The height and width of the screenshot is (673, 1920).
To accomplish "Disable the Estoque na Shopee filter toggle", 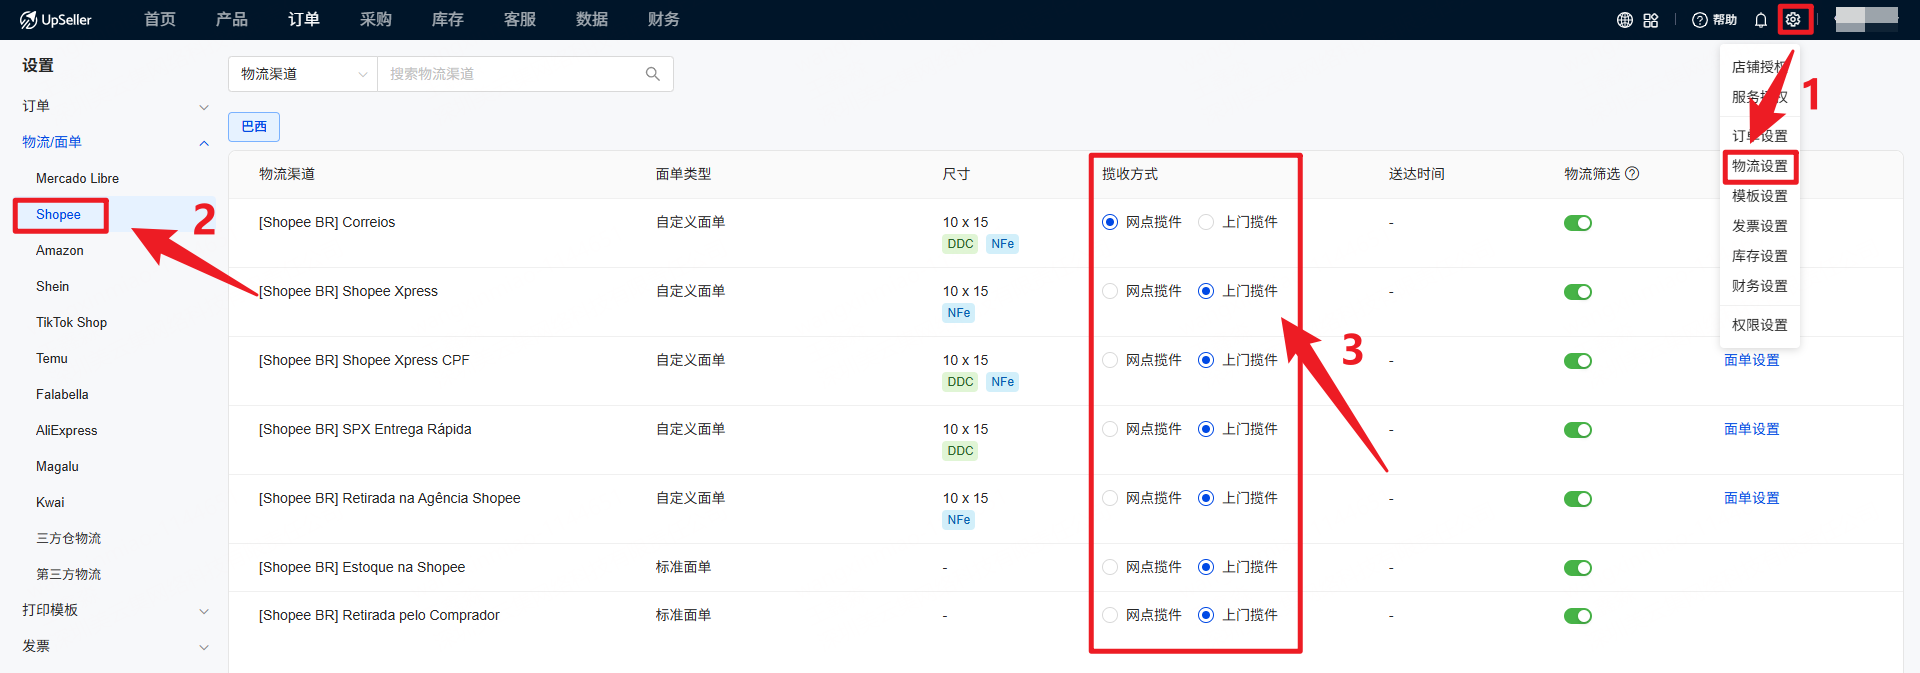I will click(1577, 568).
